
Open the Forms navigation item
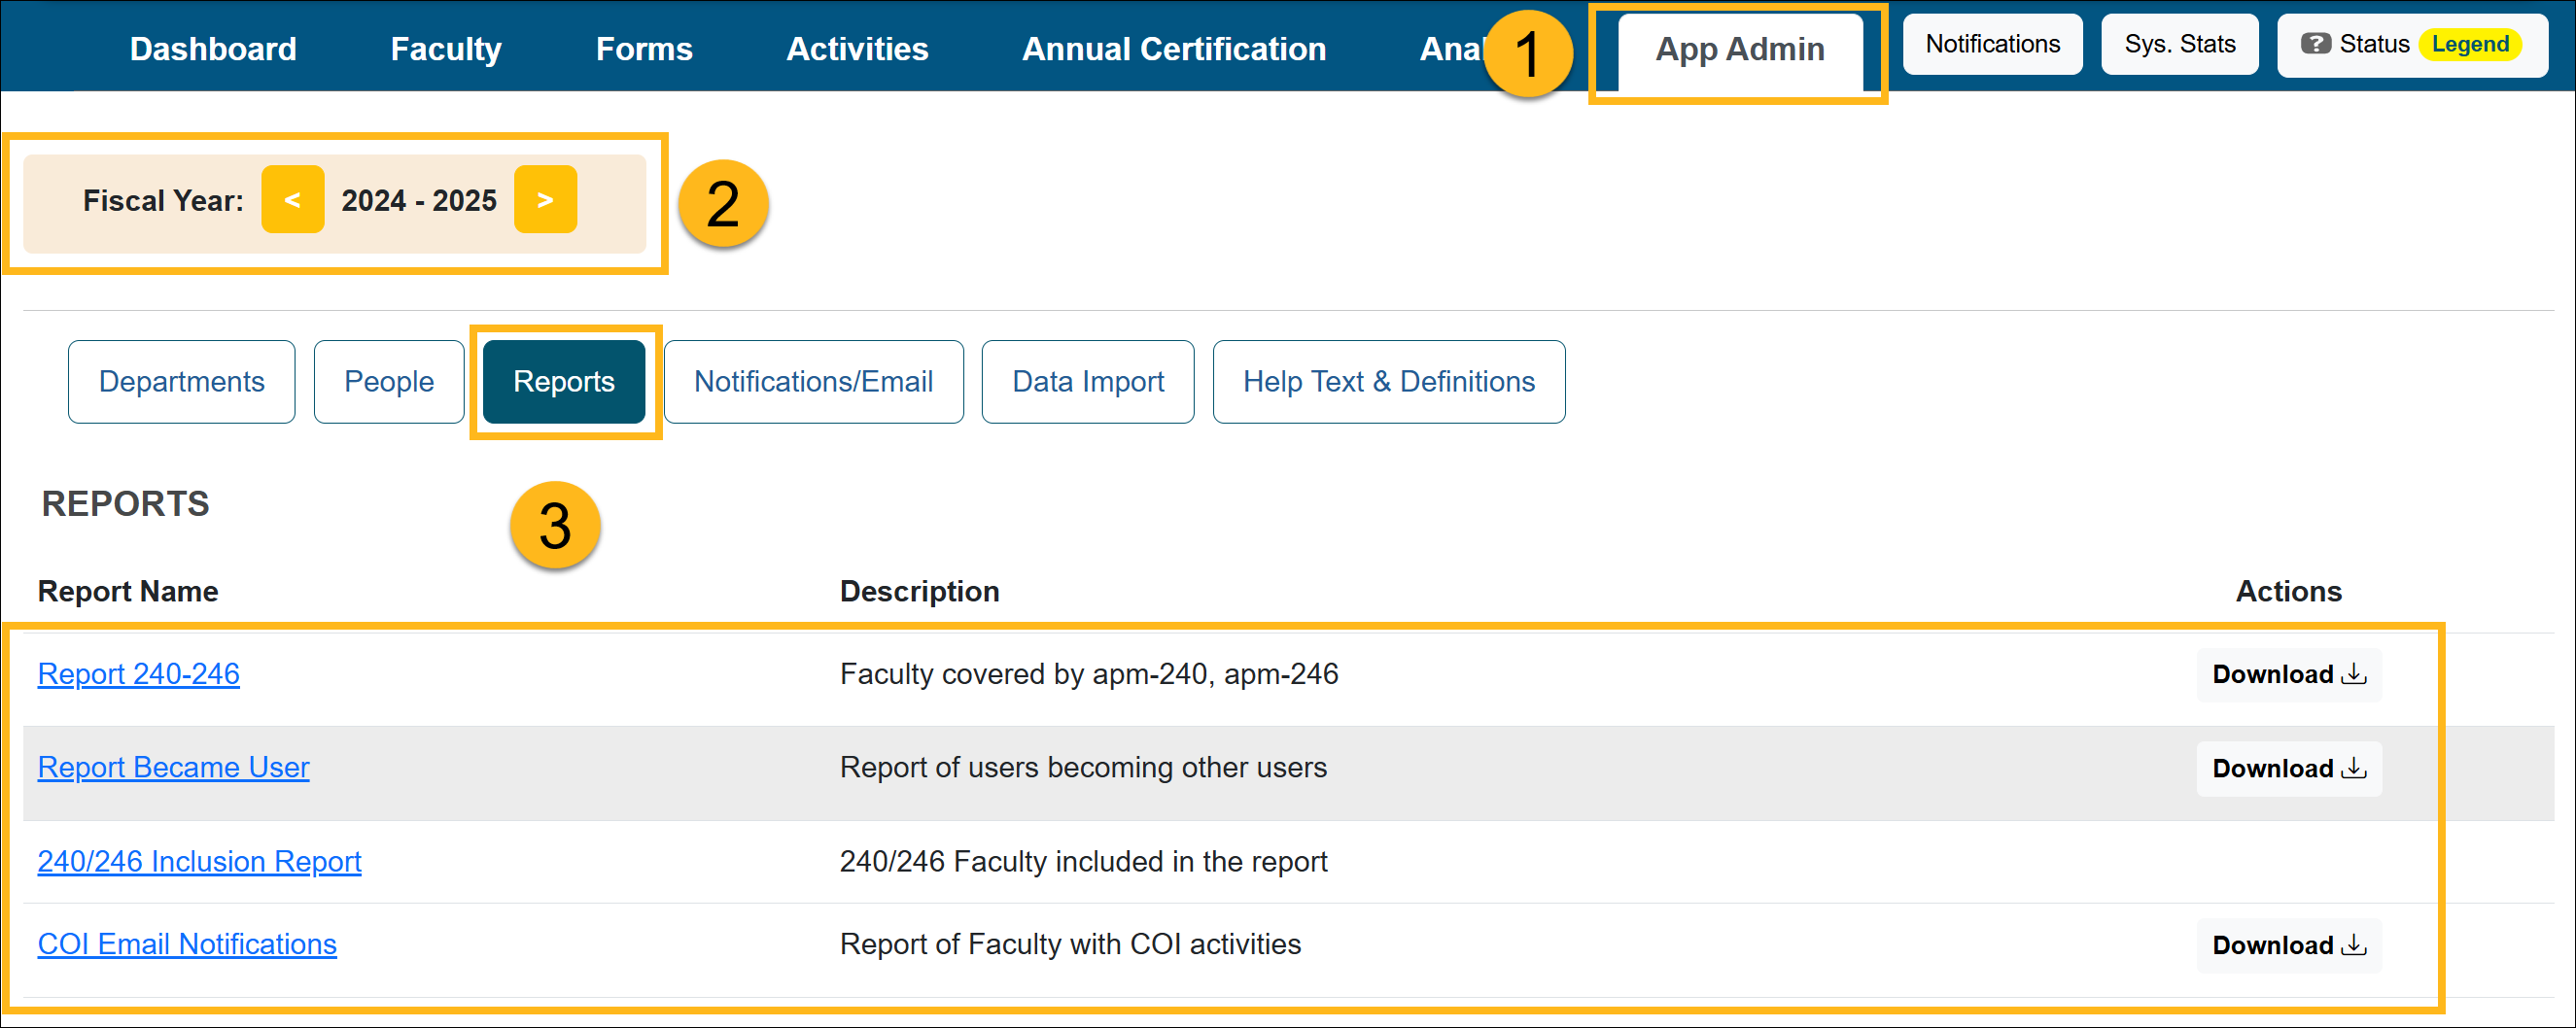click(x=644, y=49)
